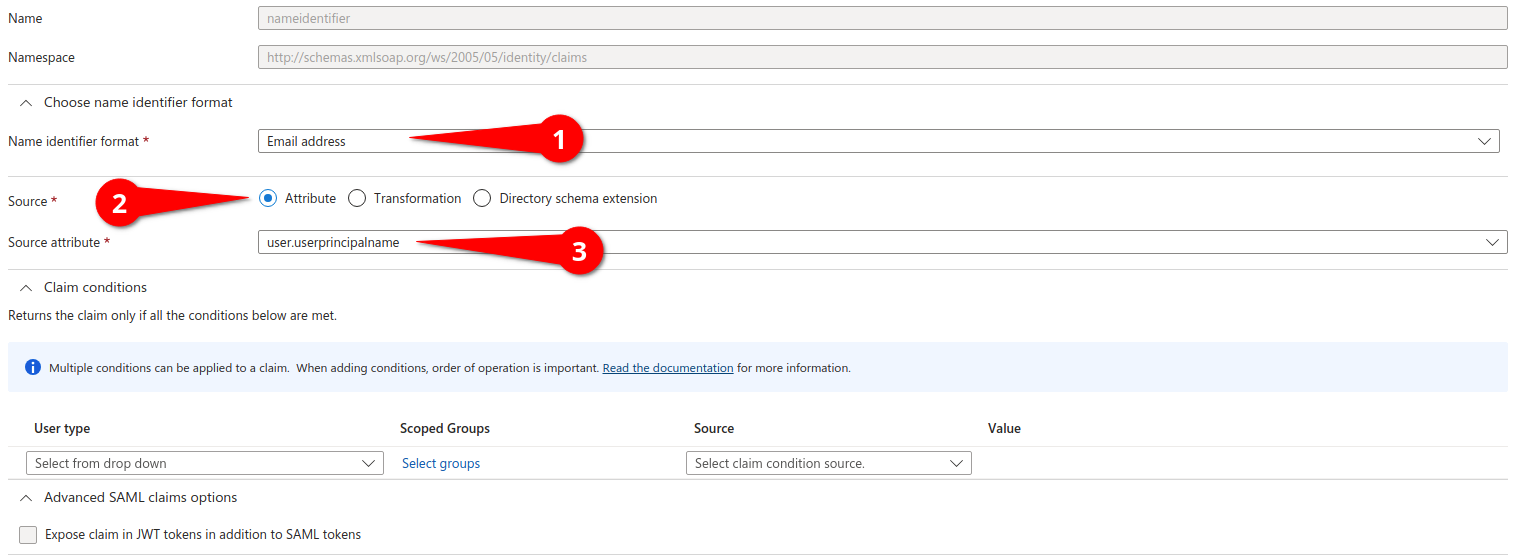Collapse the Choose name identifier format section
Viewport: 1539px width, 556px height.
(26, 103)
